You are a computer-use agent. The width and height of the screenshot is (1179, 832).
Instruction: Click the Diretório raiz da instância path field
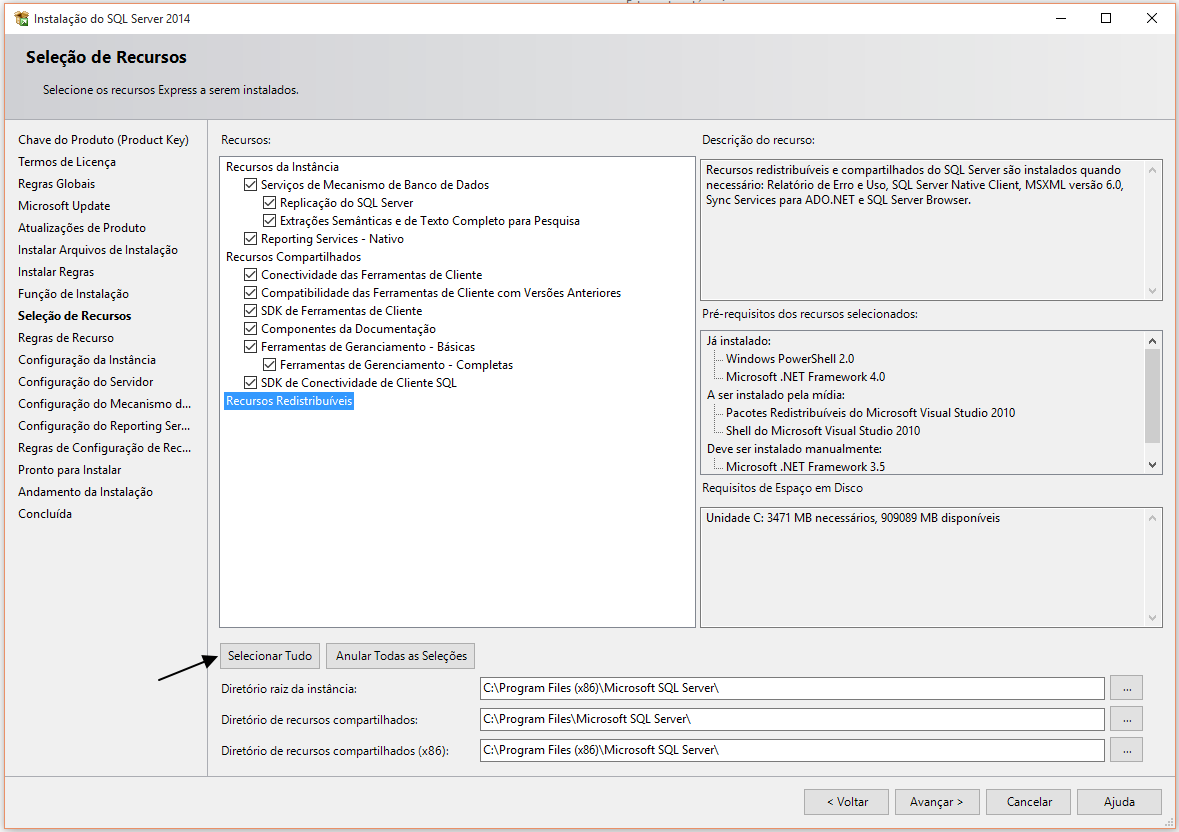(x=792, y=688)
